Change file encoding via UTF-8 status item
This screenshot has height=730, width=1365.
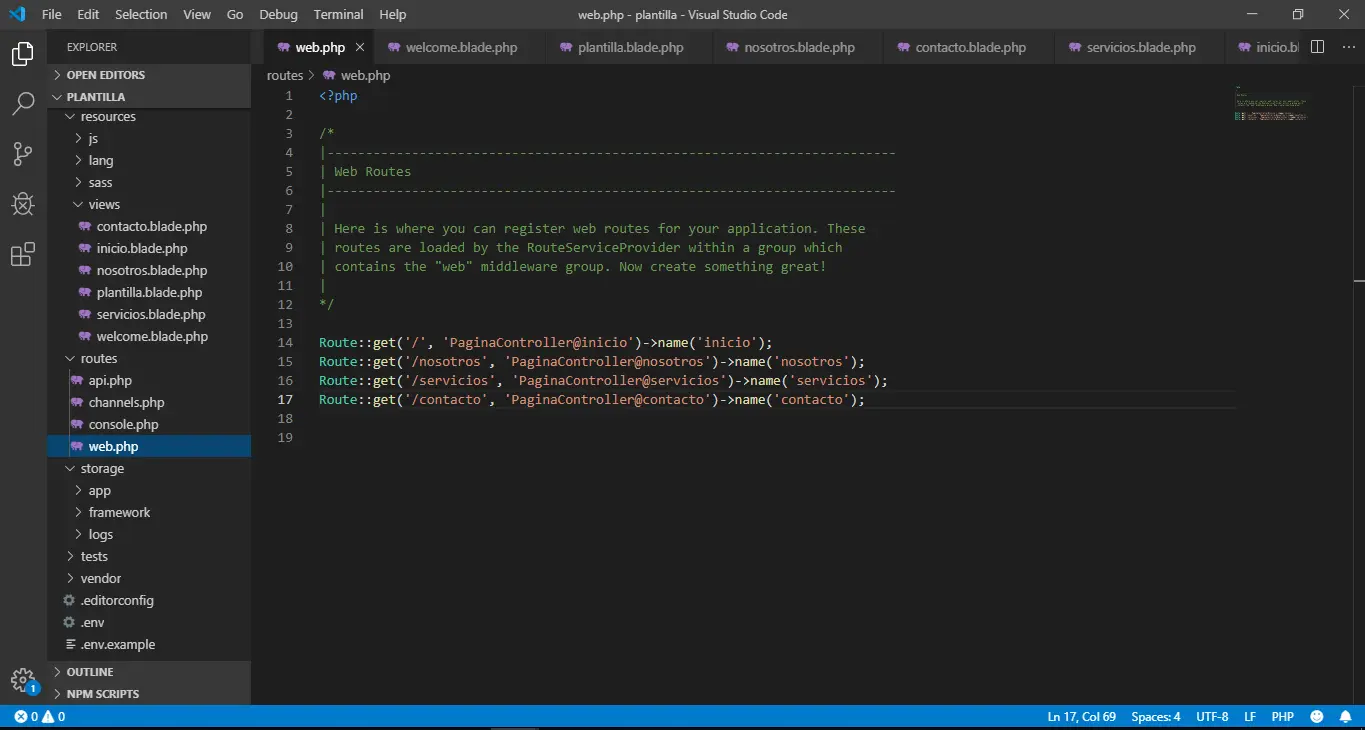pos(1212,716)
